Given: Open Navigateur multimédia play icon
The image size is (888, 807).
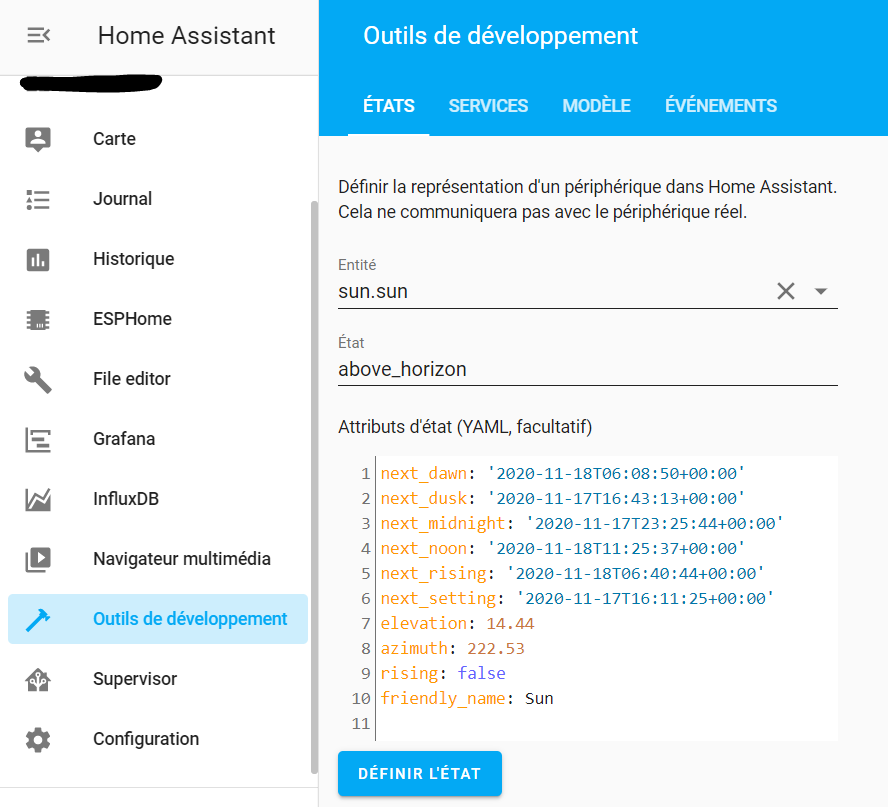Looking at the screenshot, I should point(38,559).
